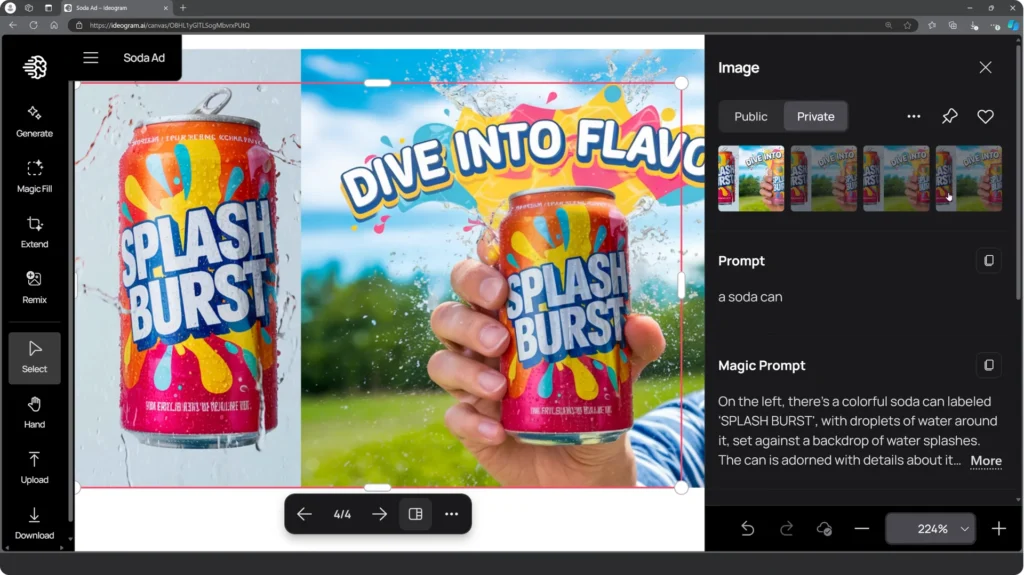This screenshot has width=1024, height=575.
Task: Activate the Select tool
Action: click(34, 357)
